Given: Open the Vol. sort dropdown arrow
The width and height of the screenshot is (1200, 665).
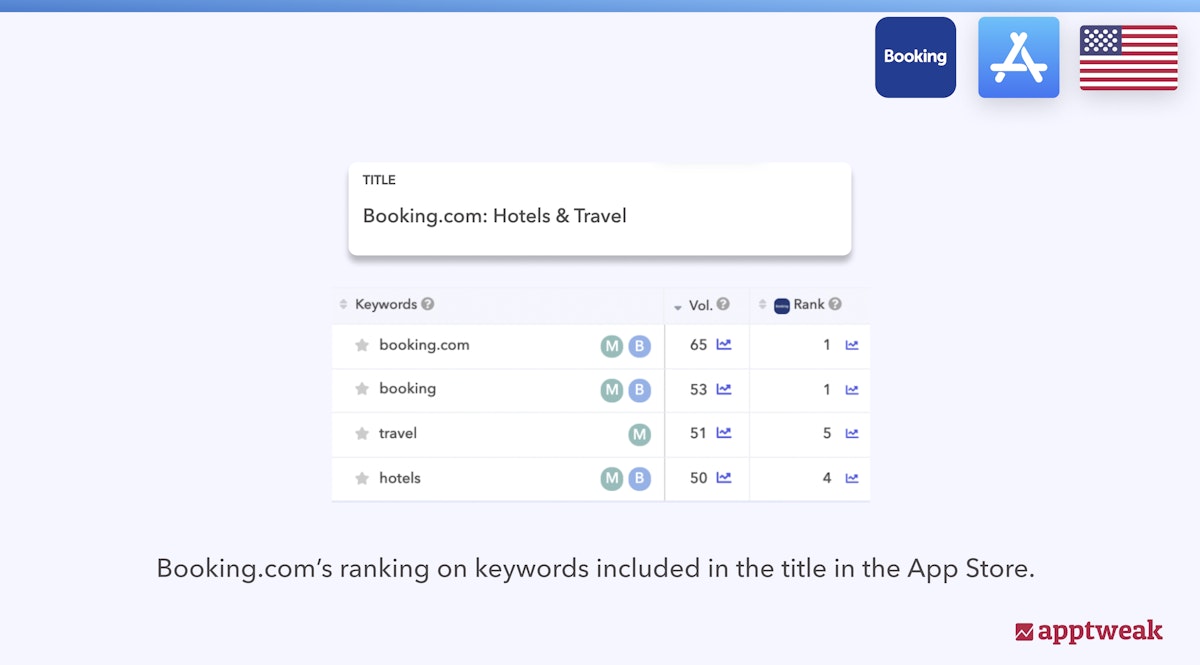Looking at the screenshot, I should 678,305.
